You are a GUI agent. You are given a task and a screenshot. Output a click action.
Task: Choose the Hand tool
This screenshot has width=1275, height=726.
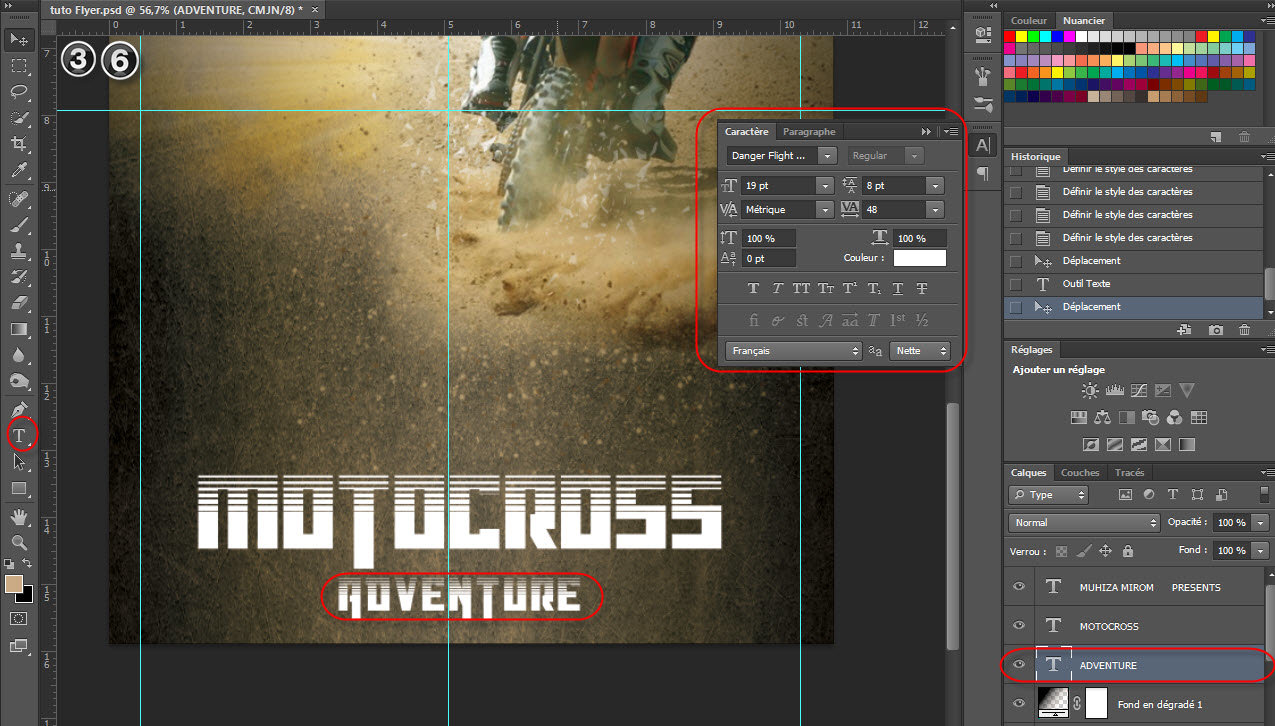(x=19, y=516)
